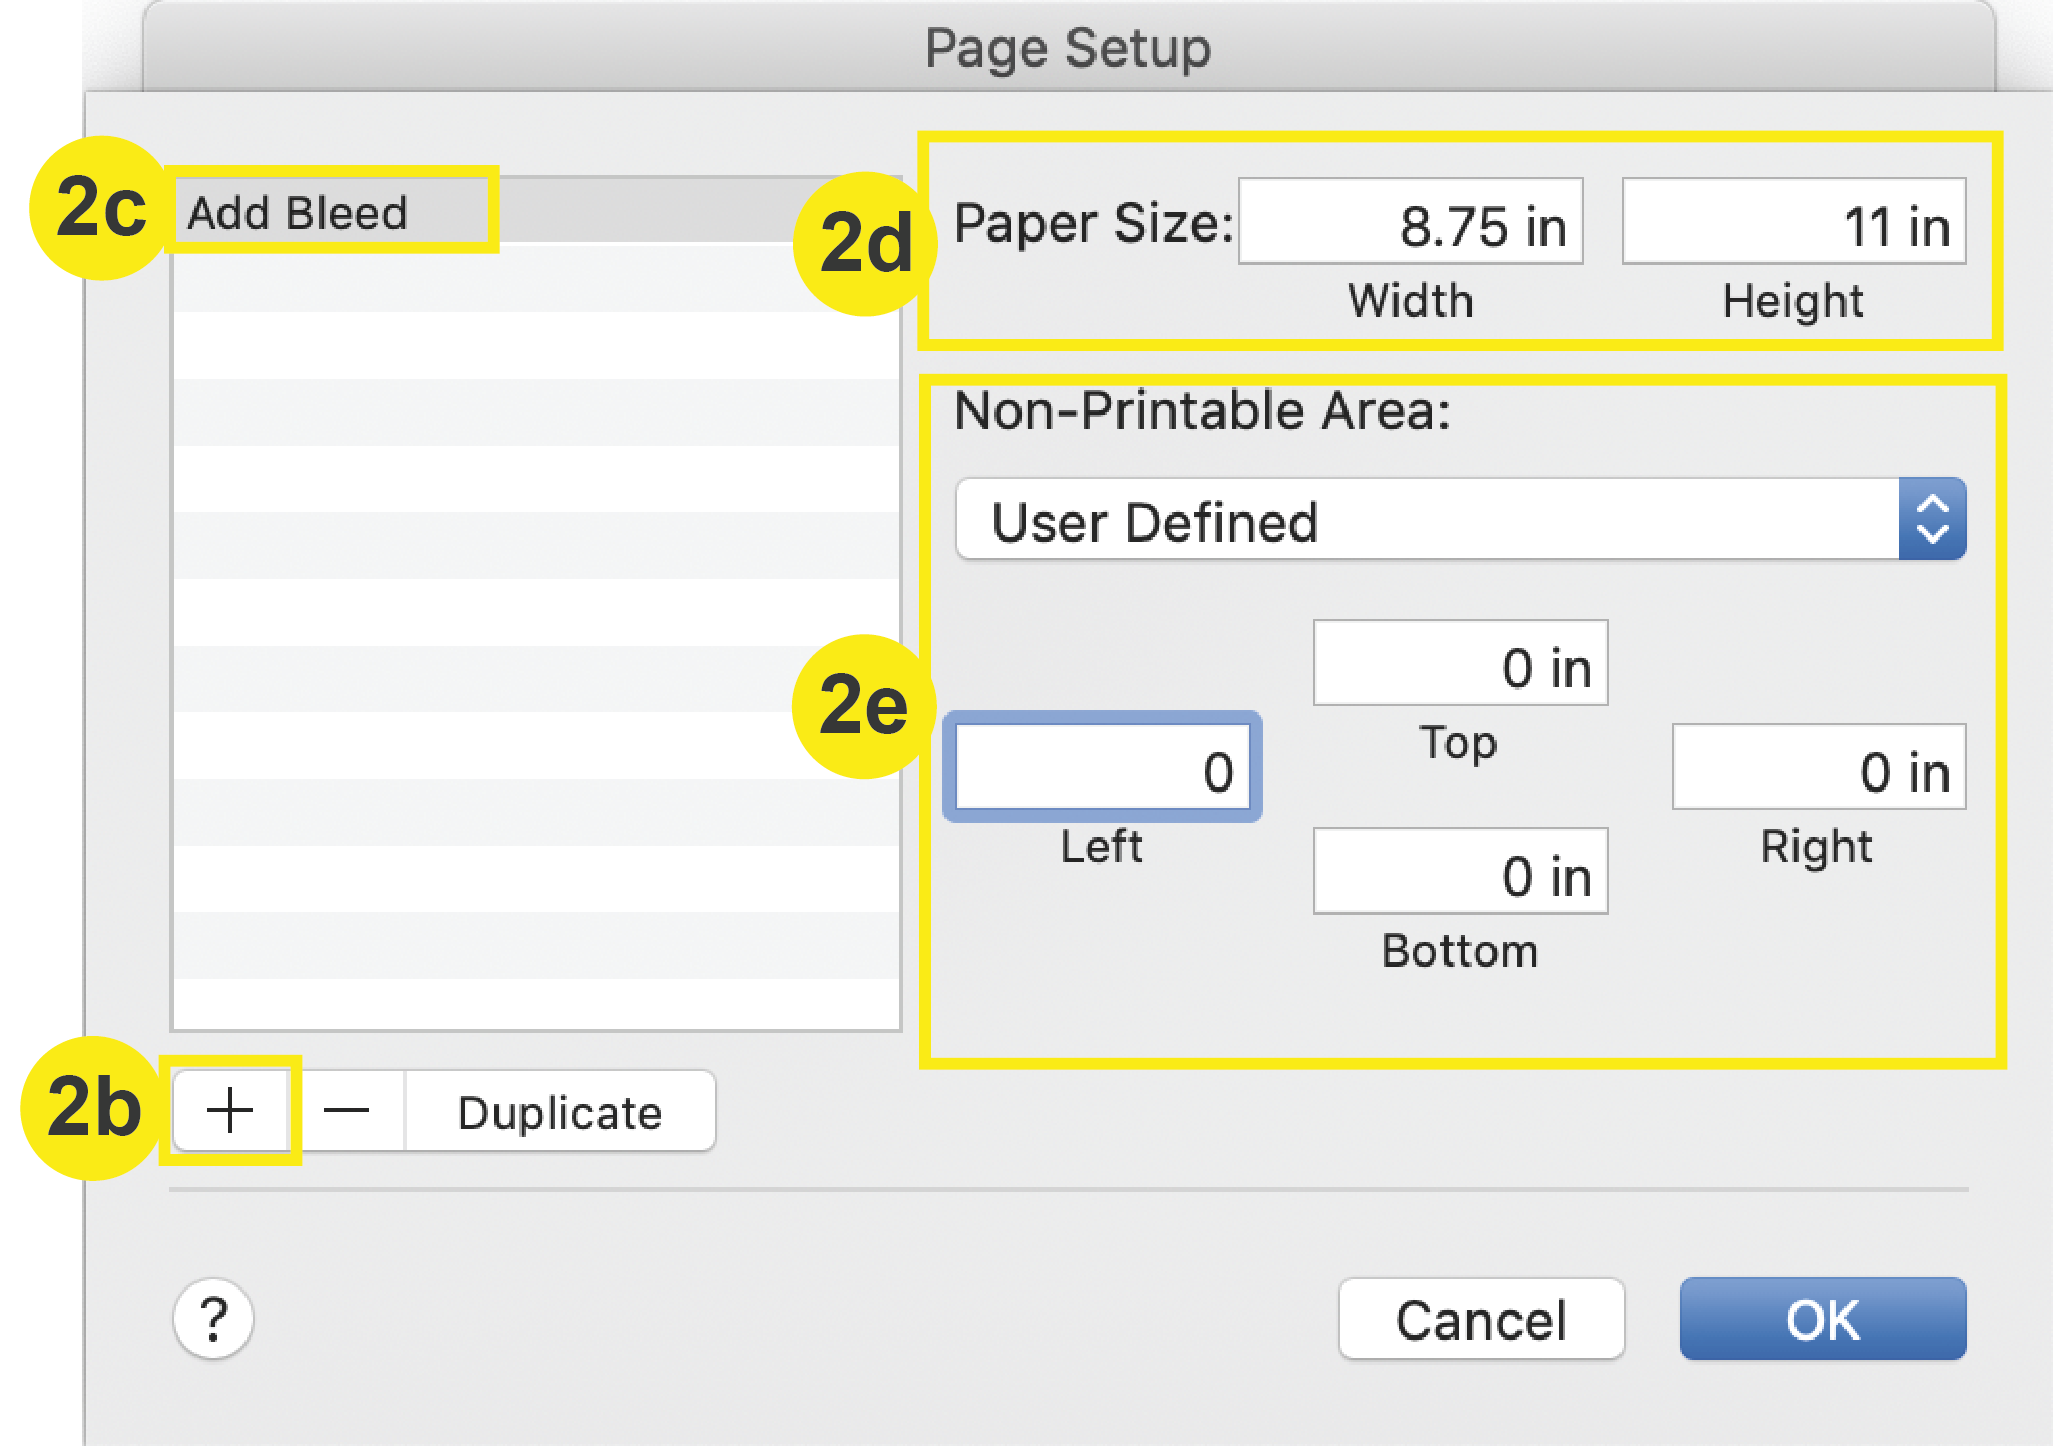Select the Top margin field
Image resolution: width=2053 pixels, height=1447 pixels.
1460,663
